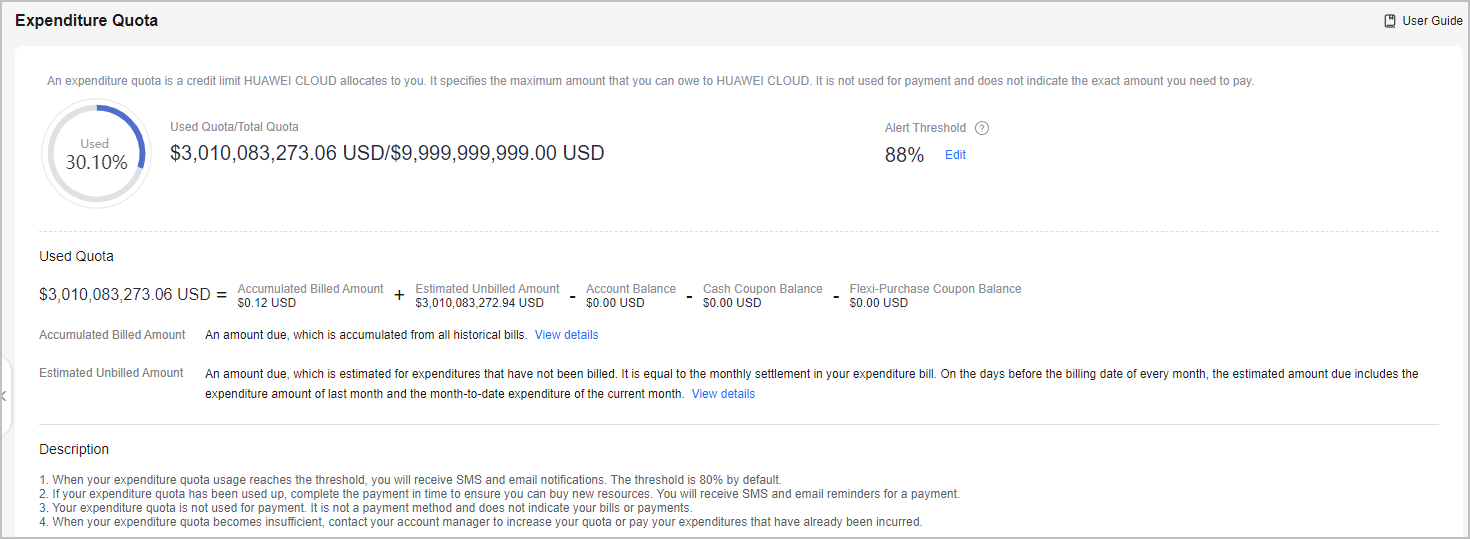View details of Estimated Unbilled Amount
Screen dimensions: 1470x539
(723, 394)
